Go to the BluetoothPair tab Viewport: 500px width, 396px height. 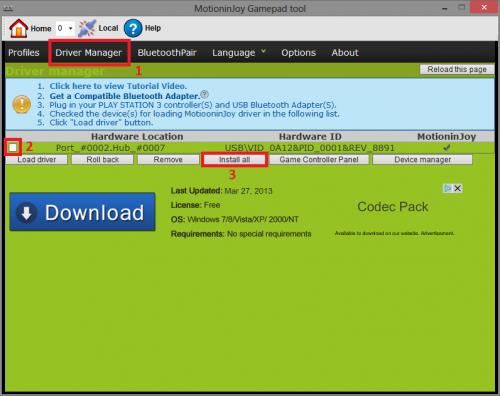167,53
